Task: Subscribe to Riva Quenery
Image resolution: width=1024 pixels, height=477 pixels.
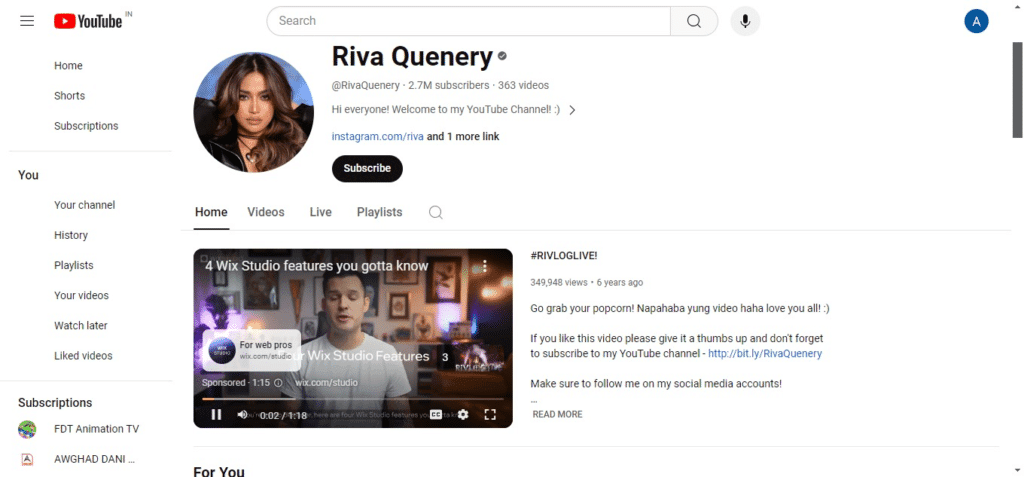Action: tap(367, 169)
